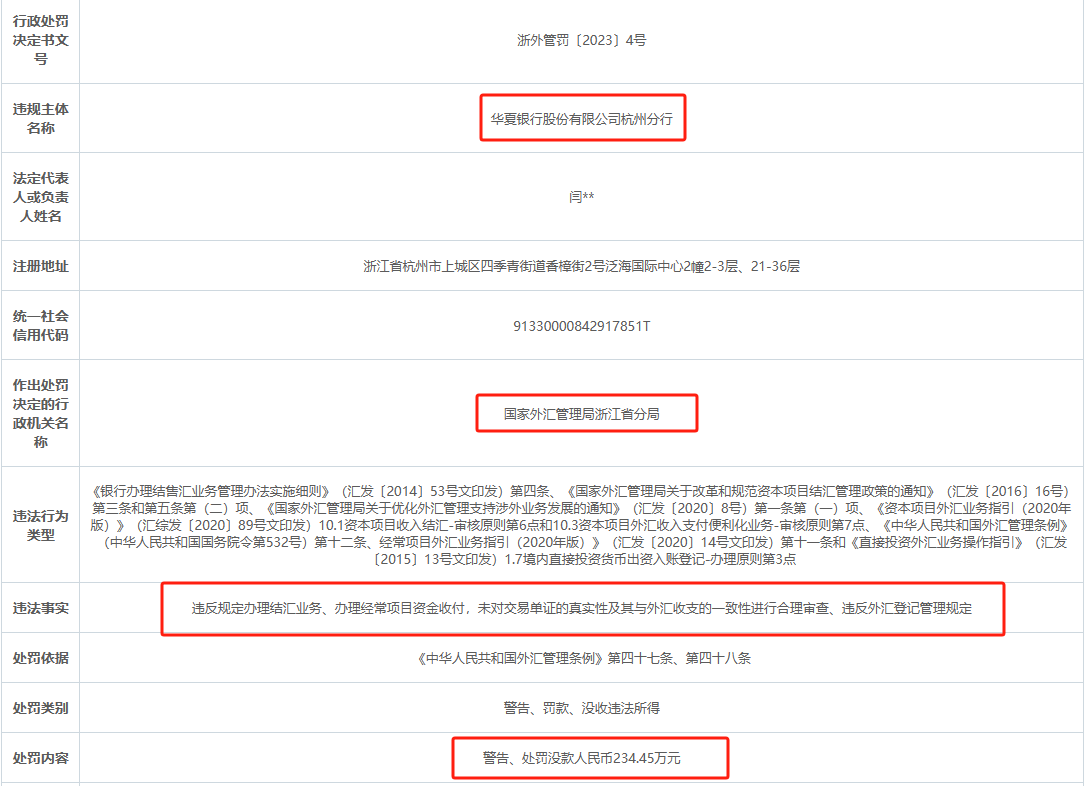Select the highlighted entity name 华夏银行股份有限公司杭州分行

(583, 117)
